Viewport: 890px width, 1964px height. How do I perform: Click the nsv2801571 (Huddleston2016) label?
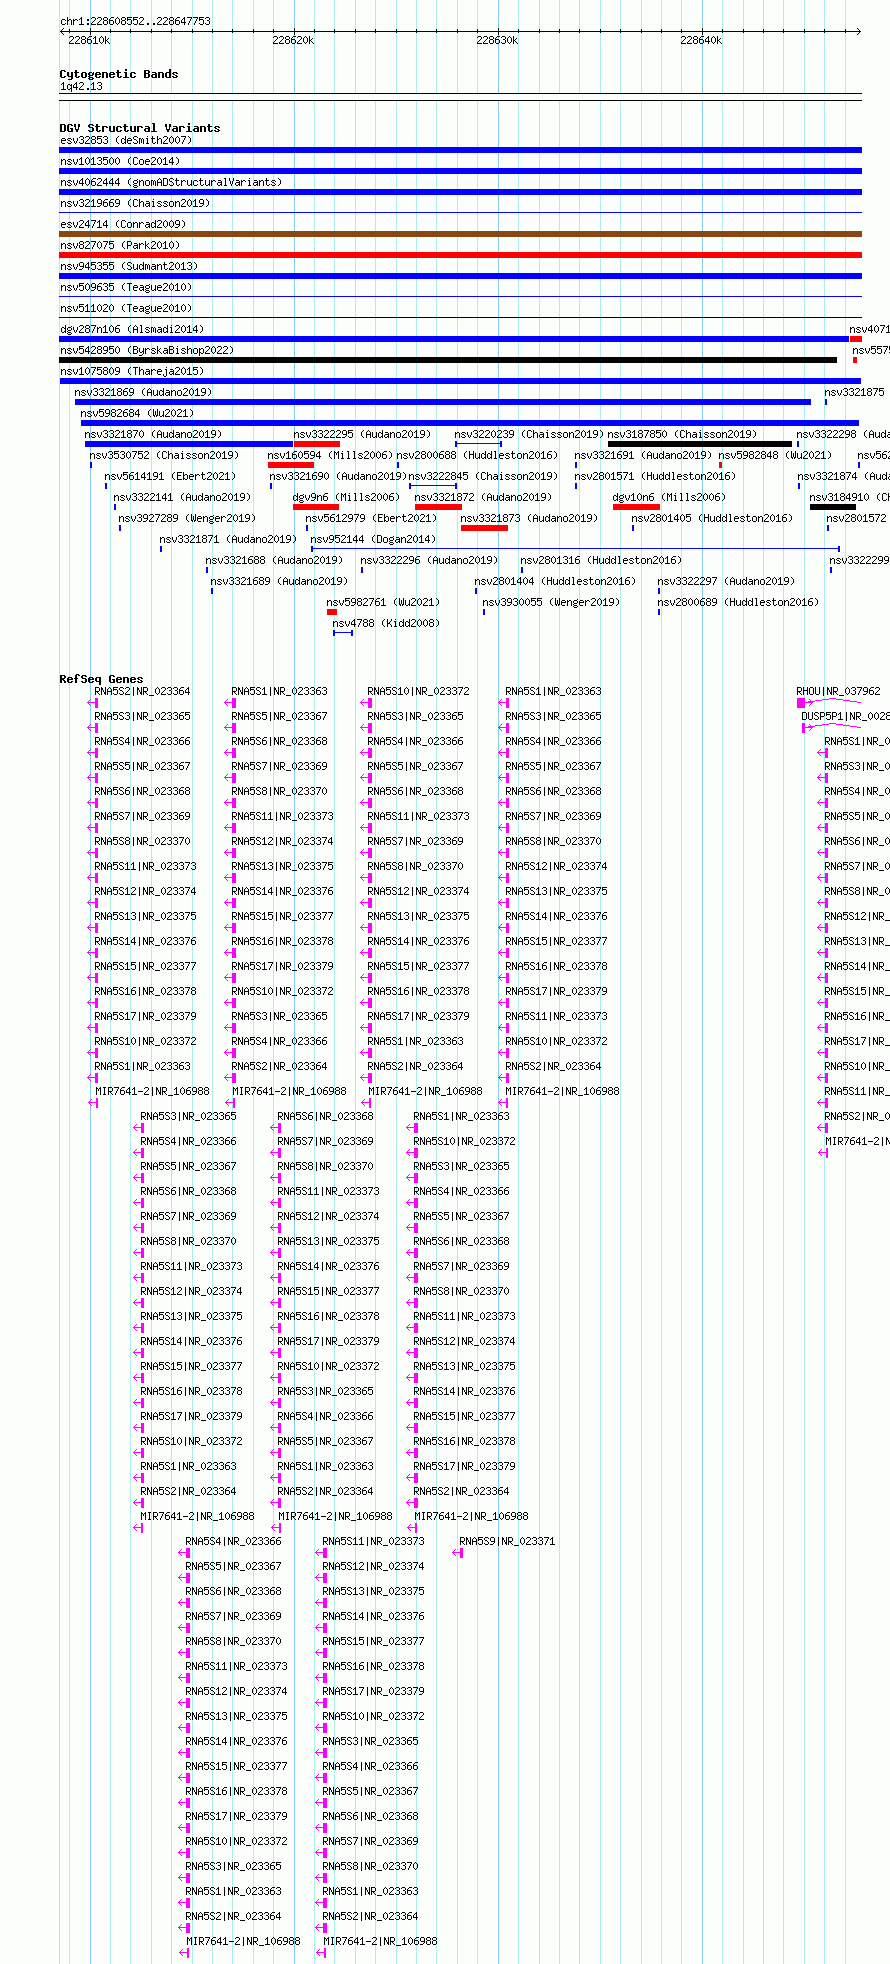656,476
